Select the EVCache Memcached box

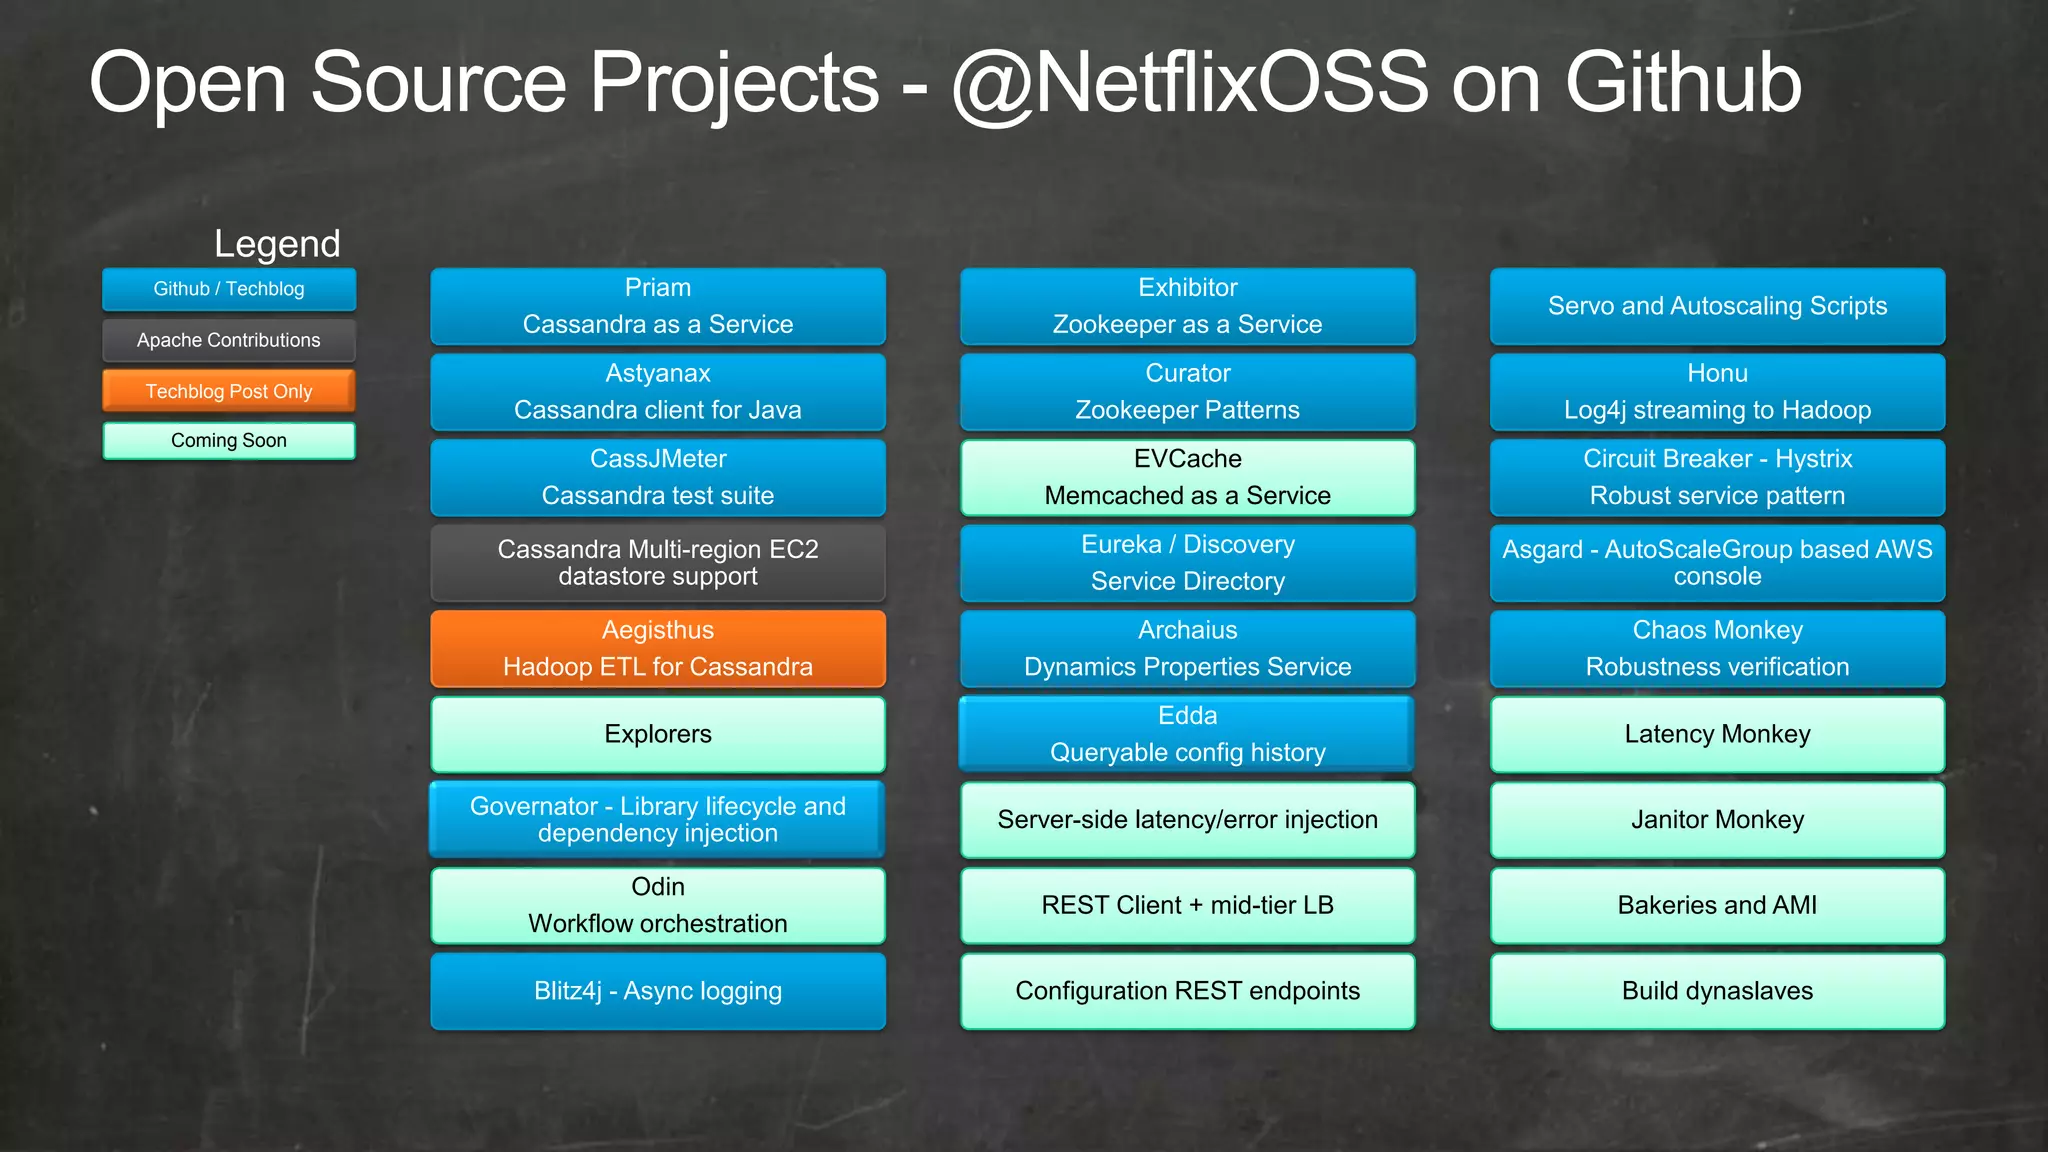point(1188,477)
